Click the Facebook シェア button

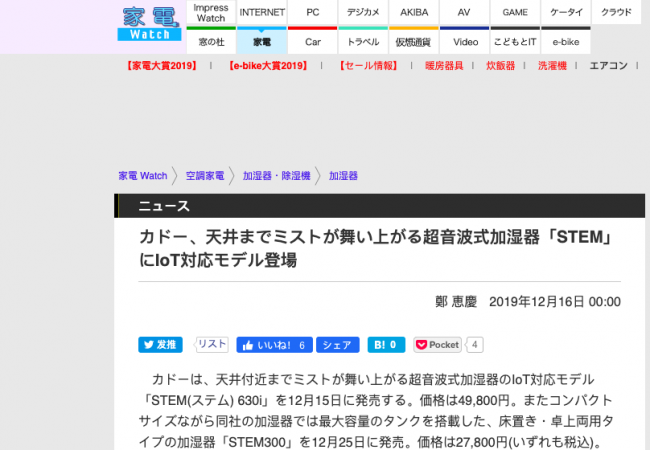click(337, 345)
